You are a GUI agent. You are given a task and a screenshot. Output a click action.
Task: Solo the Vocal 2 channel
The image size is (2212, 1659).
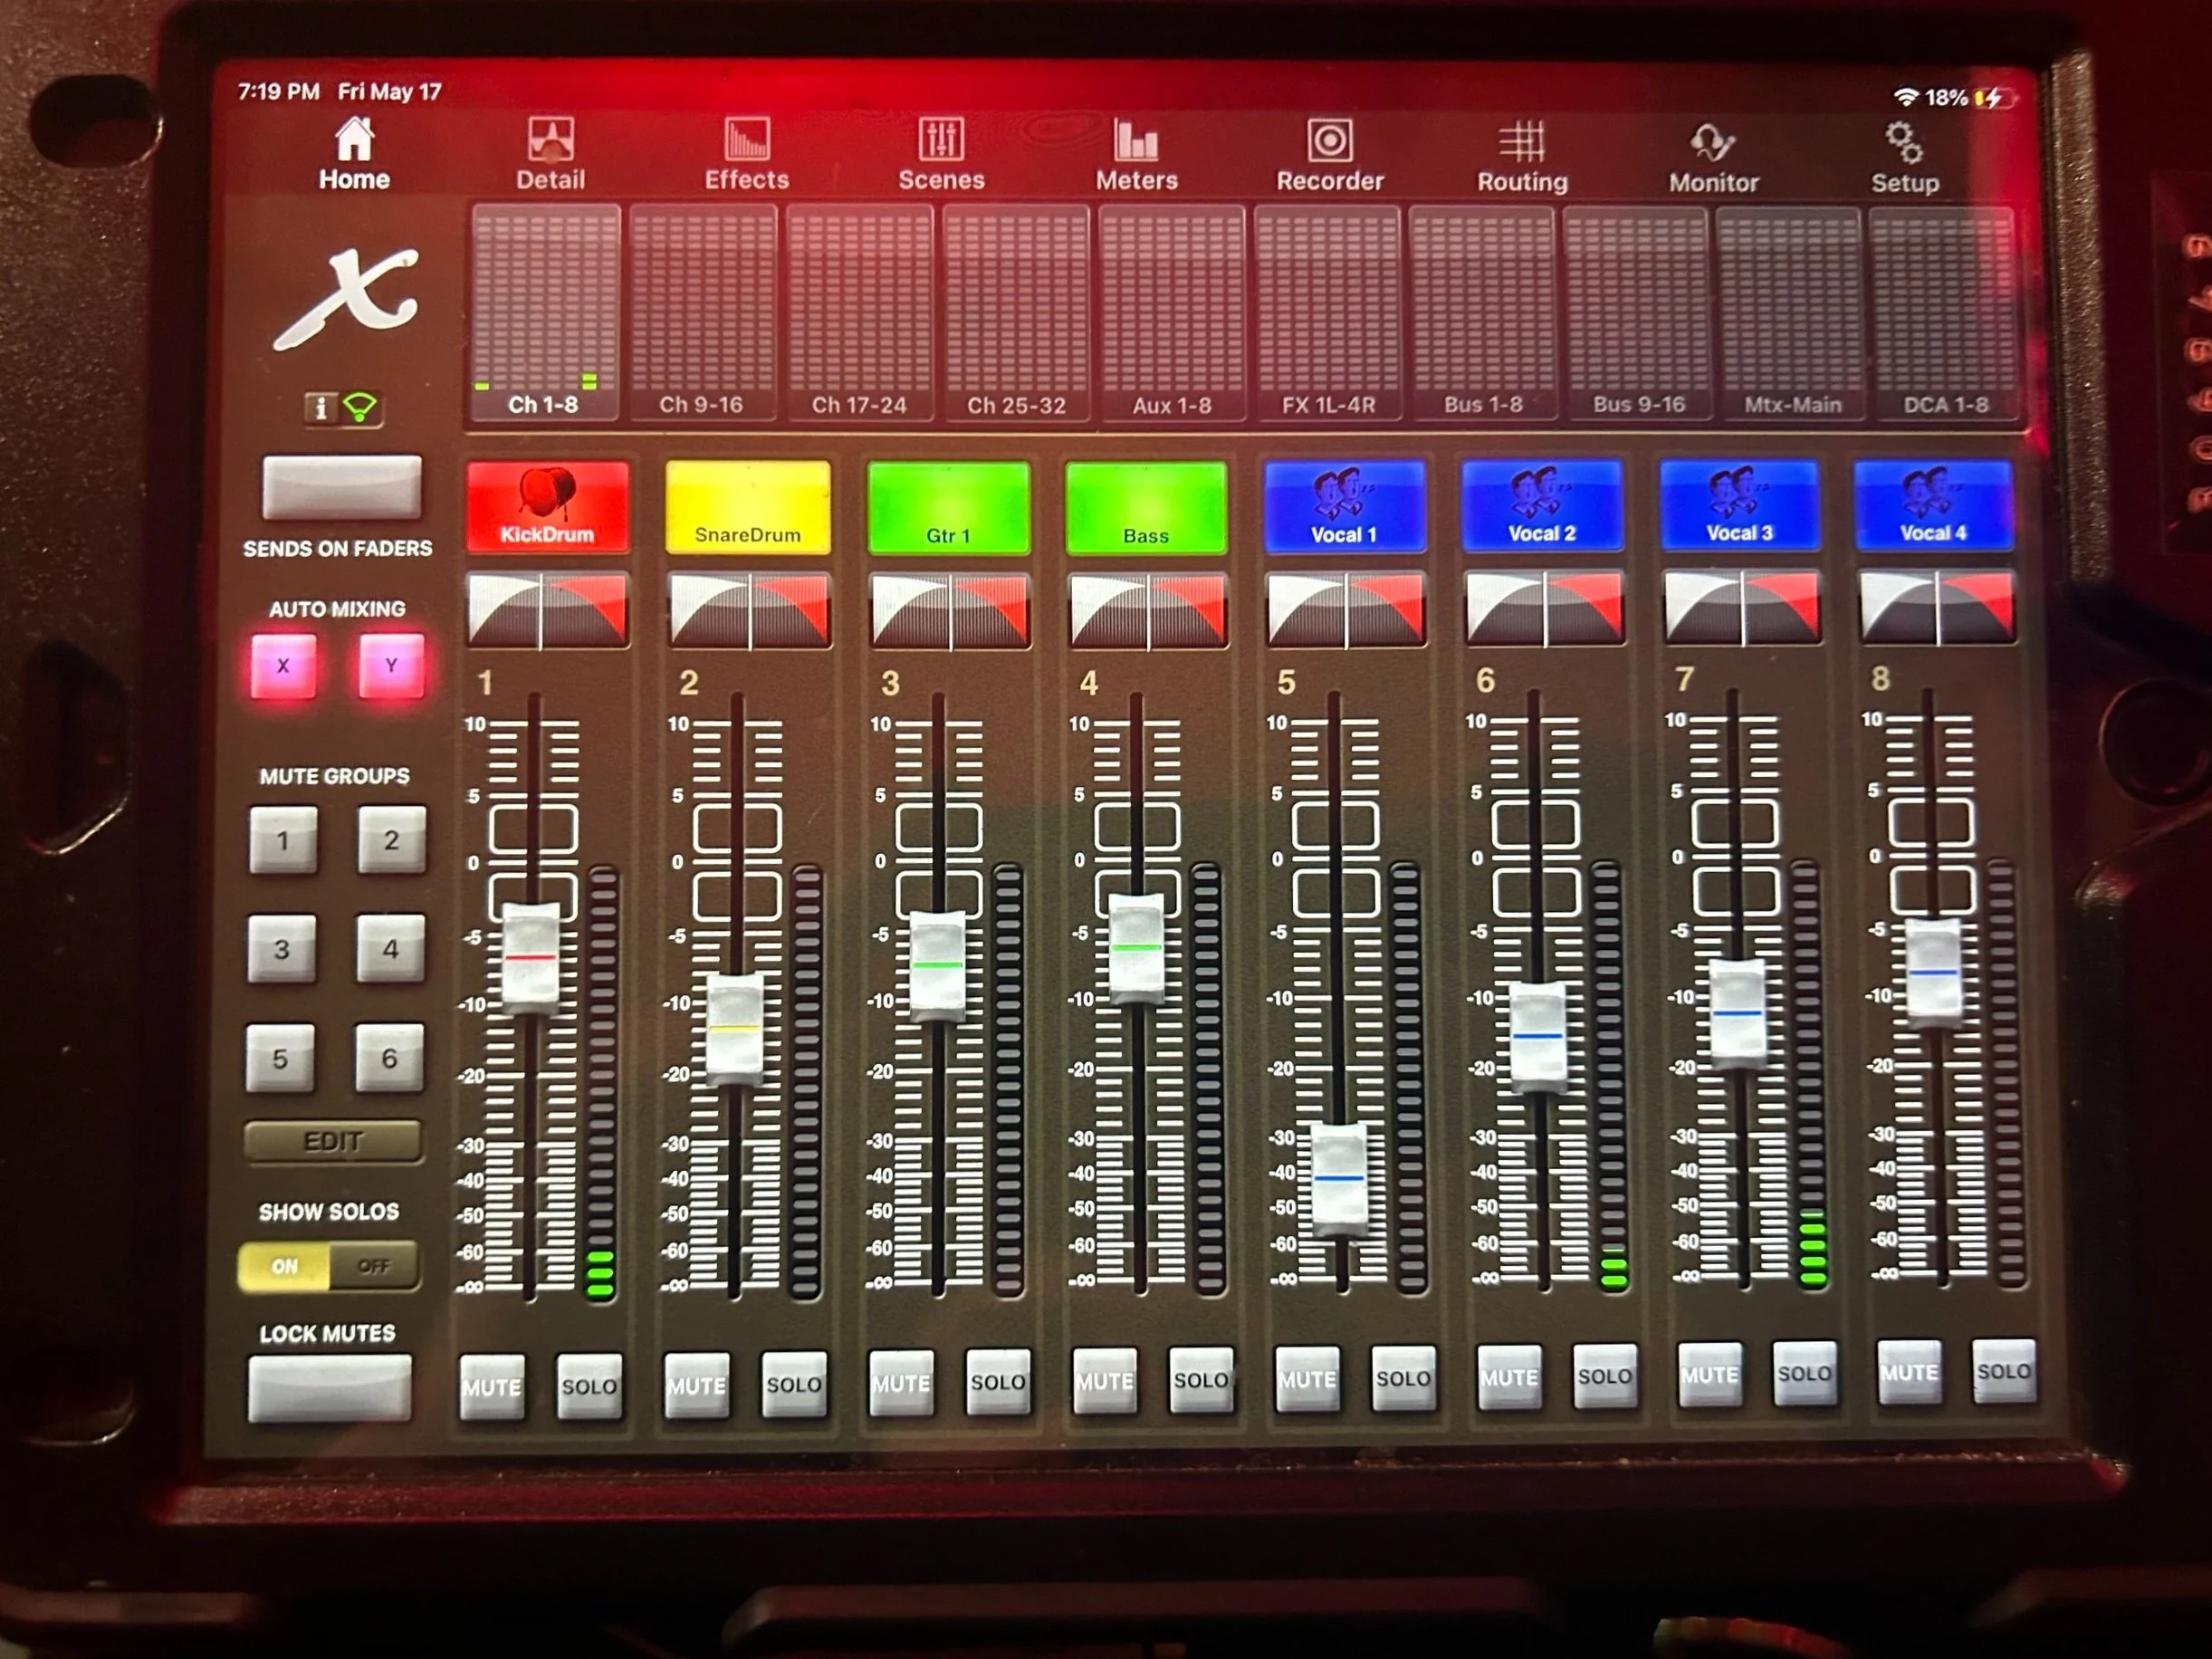pos(1604,1376)
